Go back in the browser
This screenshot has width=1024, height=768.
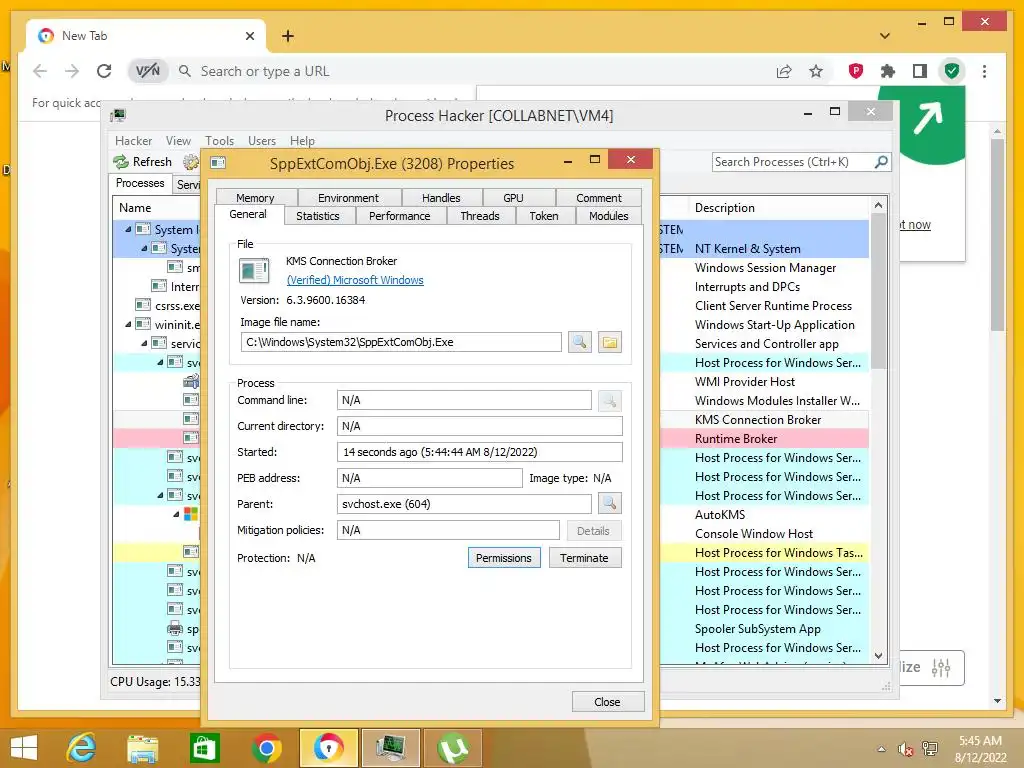40,71
